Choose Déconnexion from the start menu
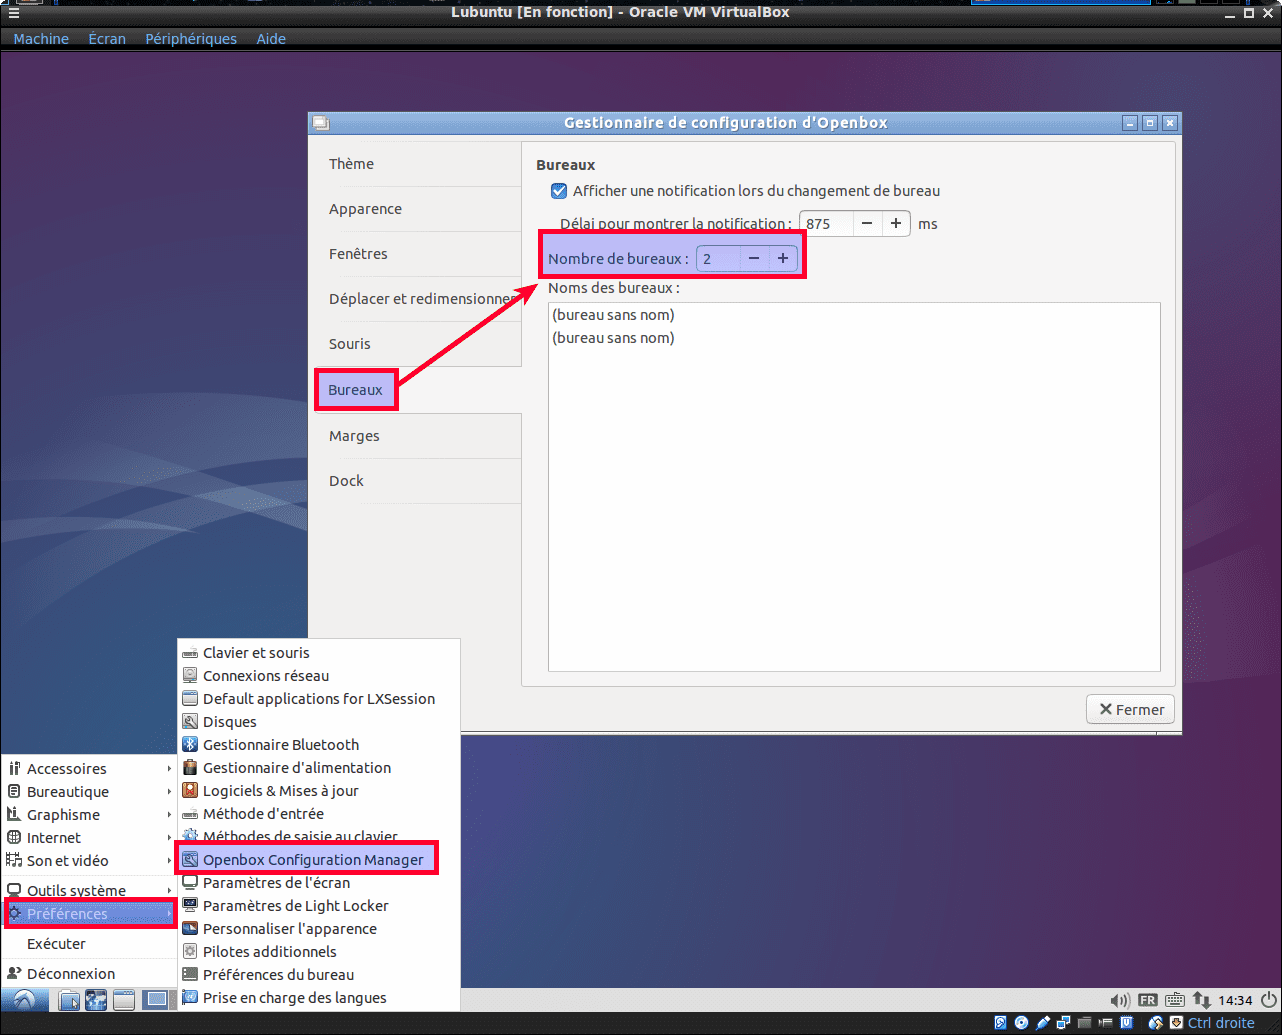1282x1035 pixels. pyautogui.click(x=90, y=974)
